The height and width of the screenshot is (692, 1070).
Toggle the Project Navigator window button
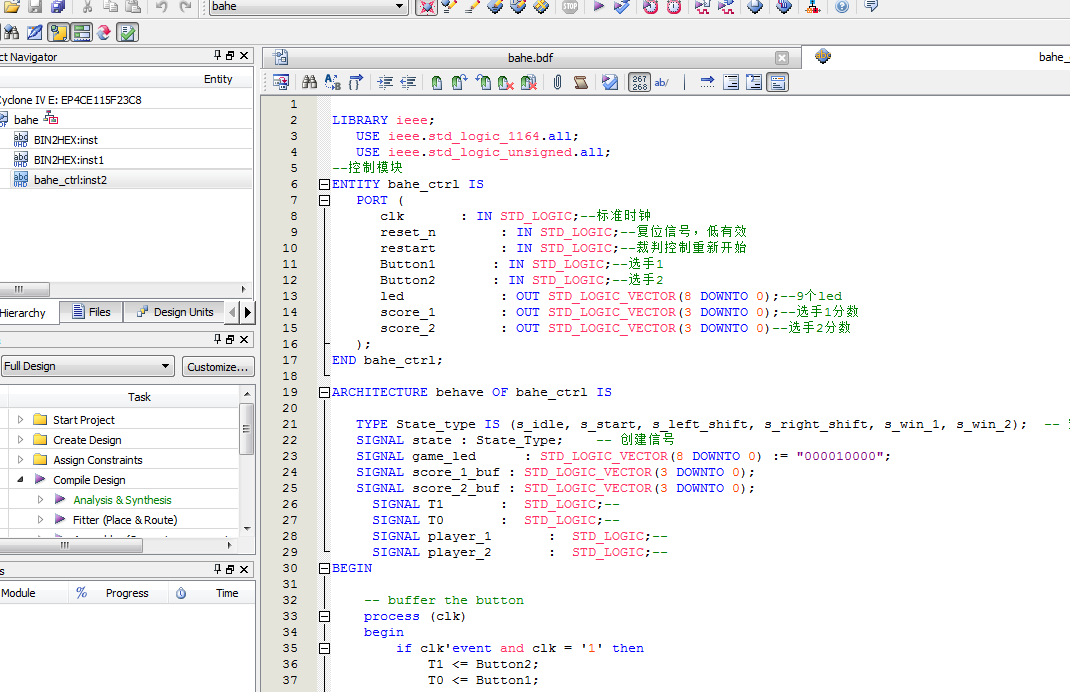pyautogui.click(x=58, y=32)
